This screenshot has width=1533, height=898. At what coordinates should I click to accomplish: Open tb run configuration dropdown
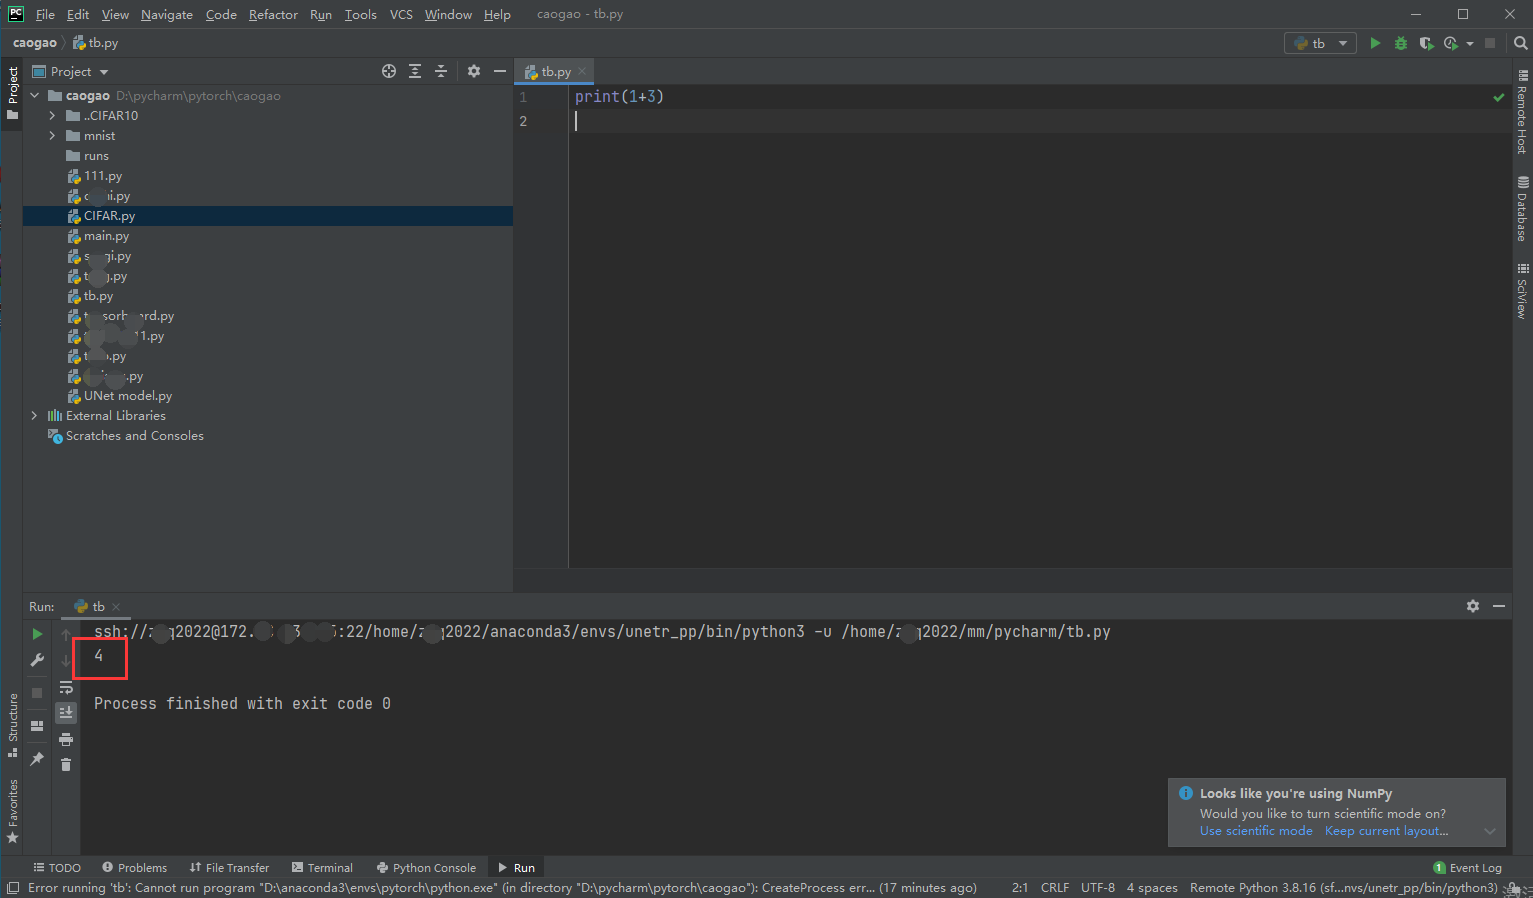point(1320,43)
